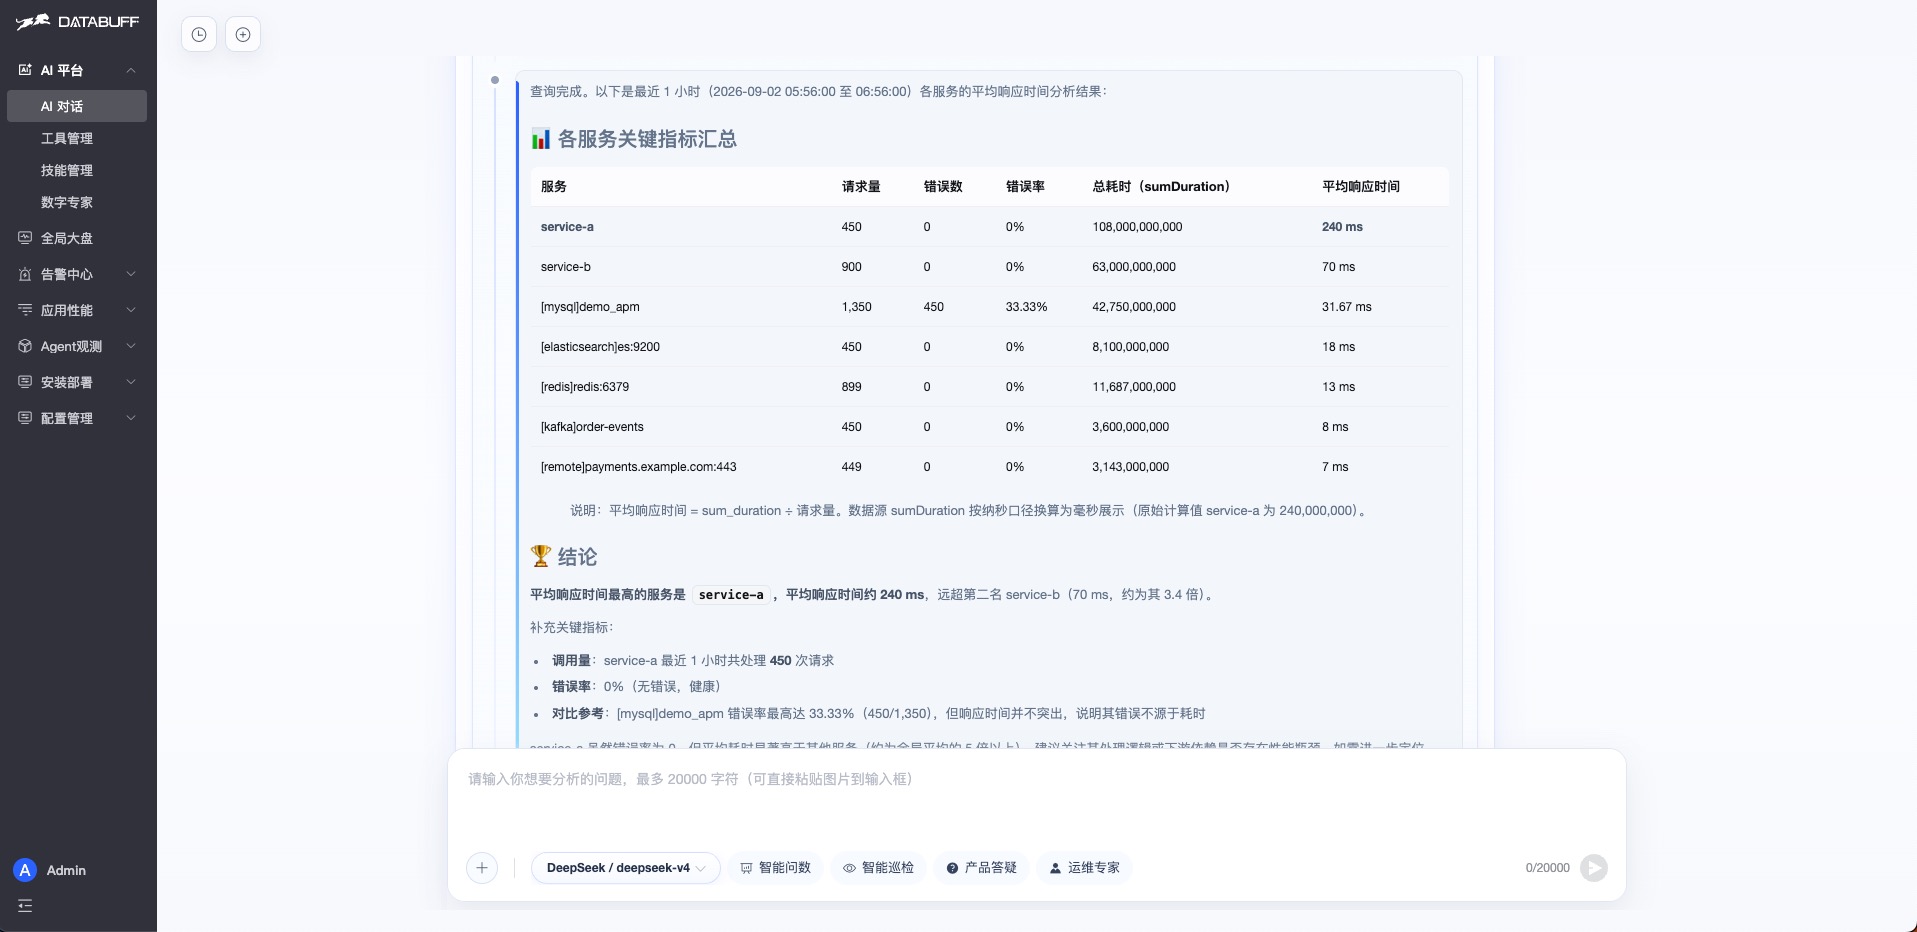Click the 告警中心 alarm icon
The width and height of the screenshot is (1917, 932).
tap(25, 274)
